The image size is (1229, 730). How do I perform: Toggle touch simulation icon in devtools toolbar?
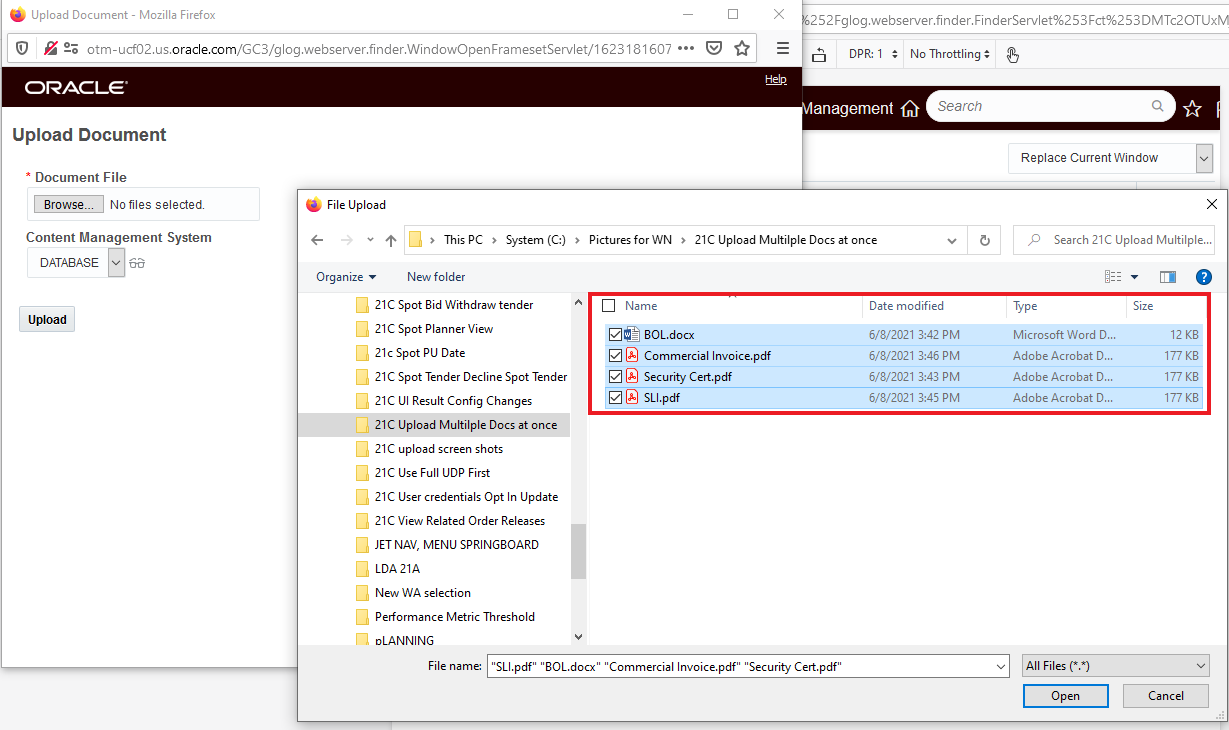pyautogui.click(x=1012, y=54)
